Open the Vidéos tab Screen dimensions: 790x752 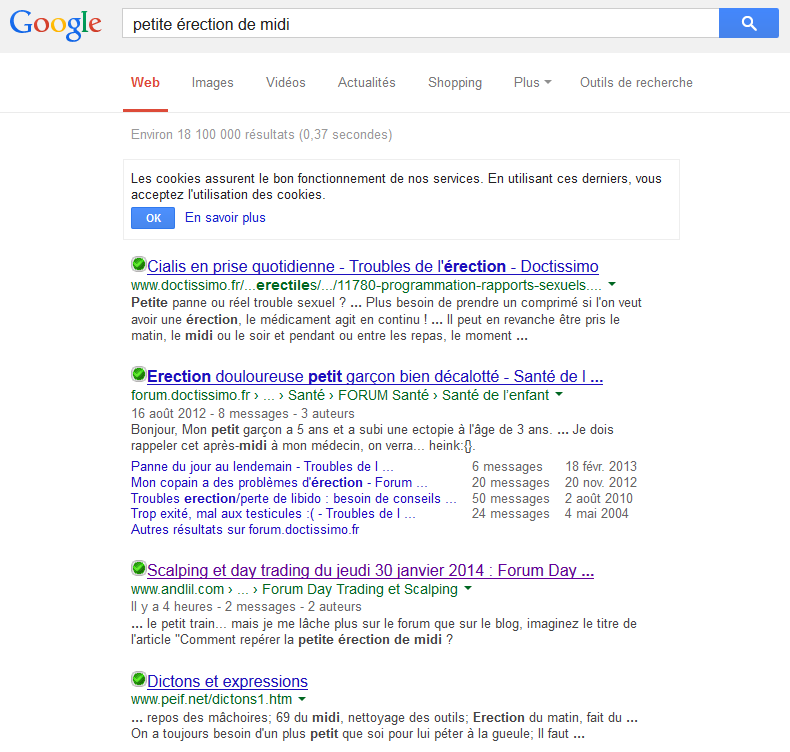pyautogui.click(x=286, y=83)
